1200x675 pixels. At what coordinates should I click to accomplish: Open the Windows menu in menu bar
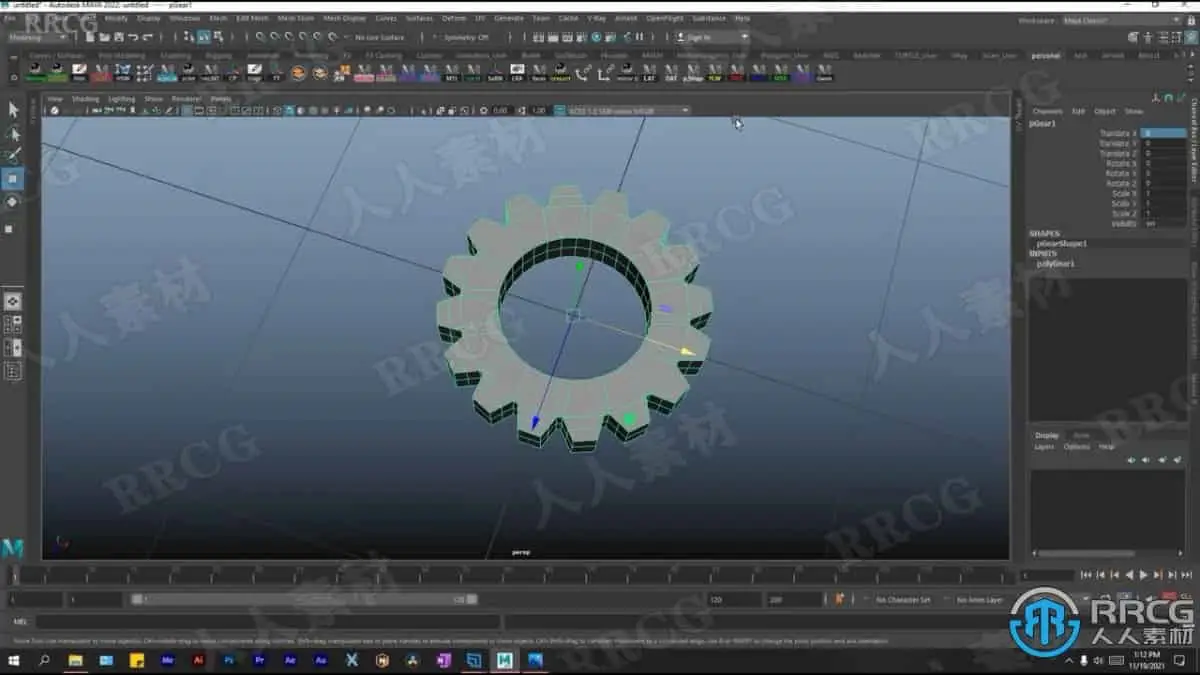(x=184, y=18)
